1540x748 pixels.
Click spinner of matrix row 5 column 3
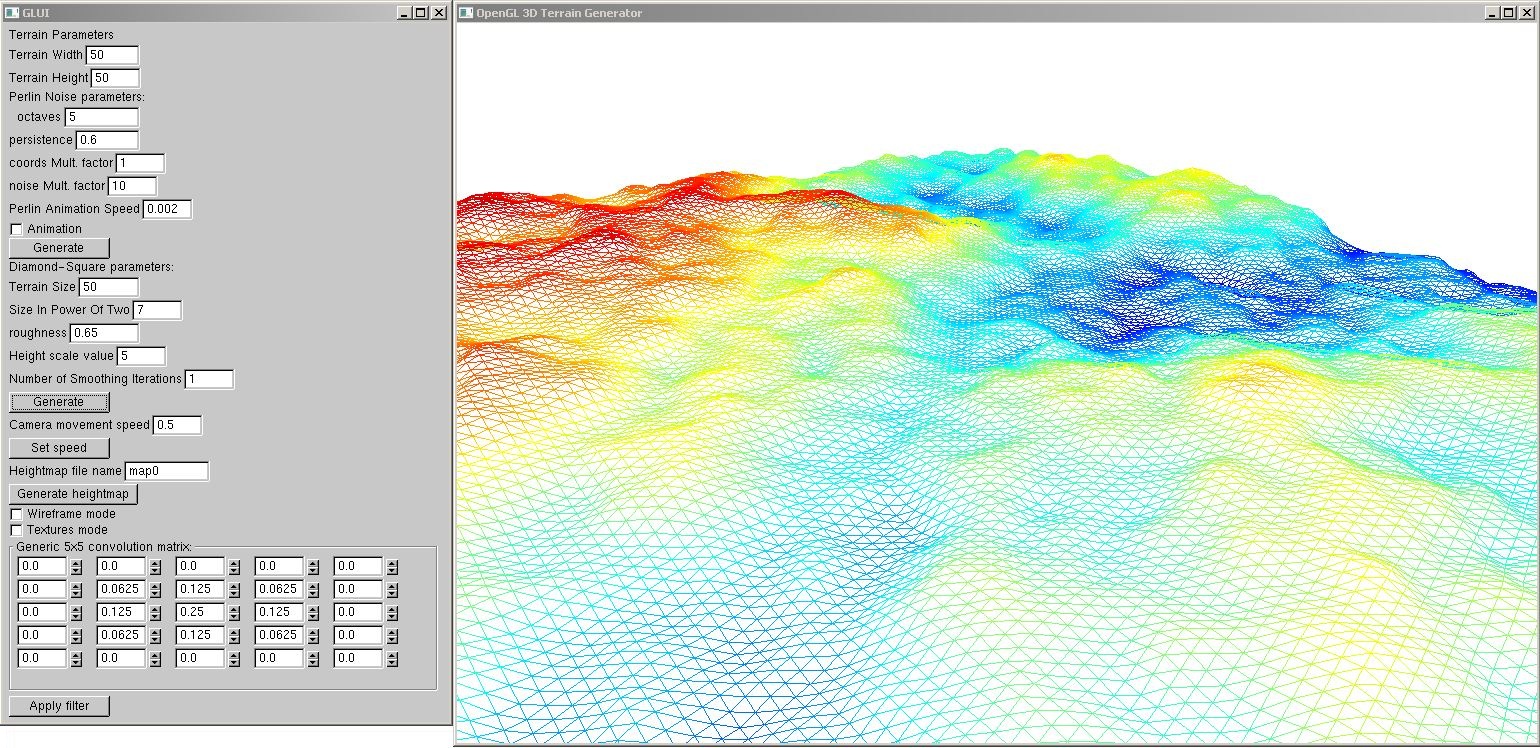234,659
